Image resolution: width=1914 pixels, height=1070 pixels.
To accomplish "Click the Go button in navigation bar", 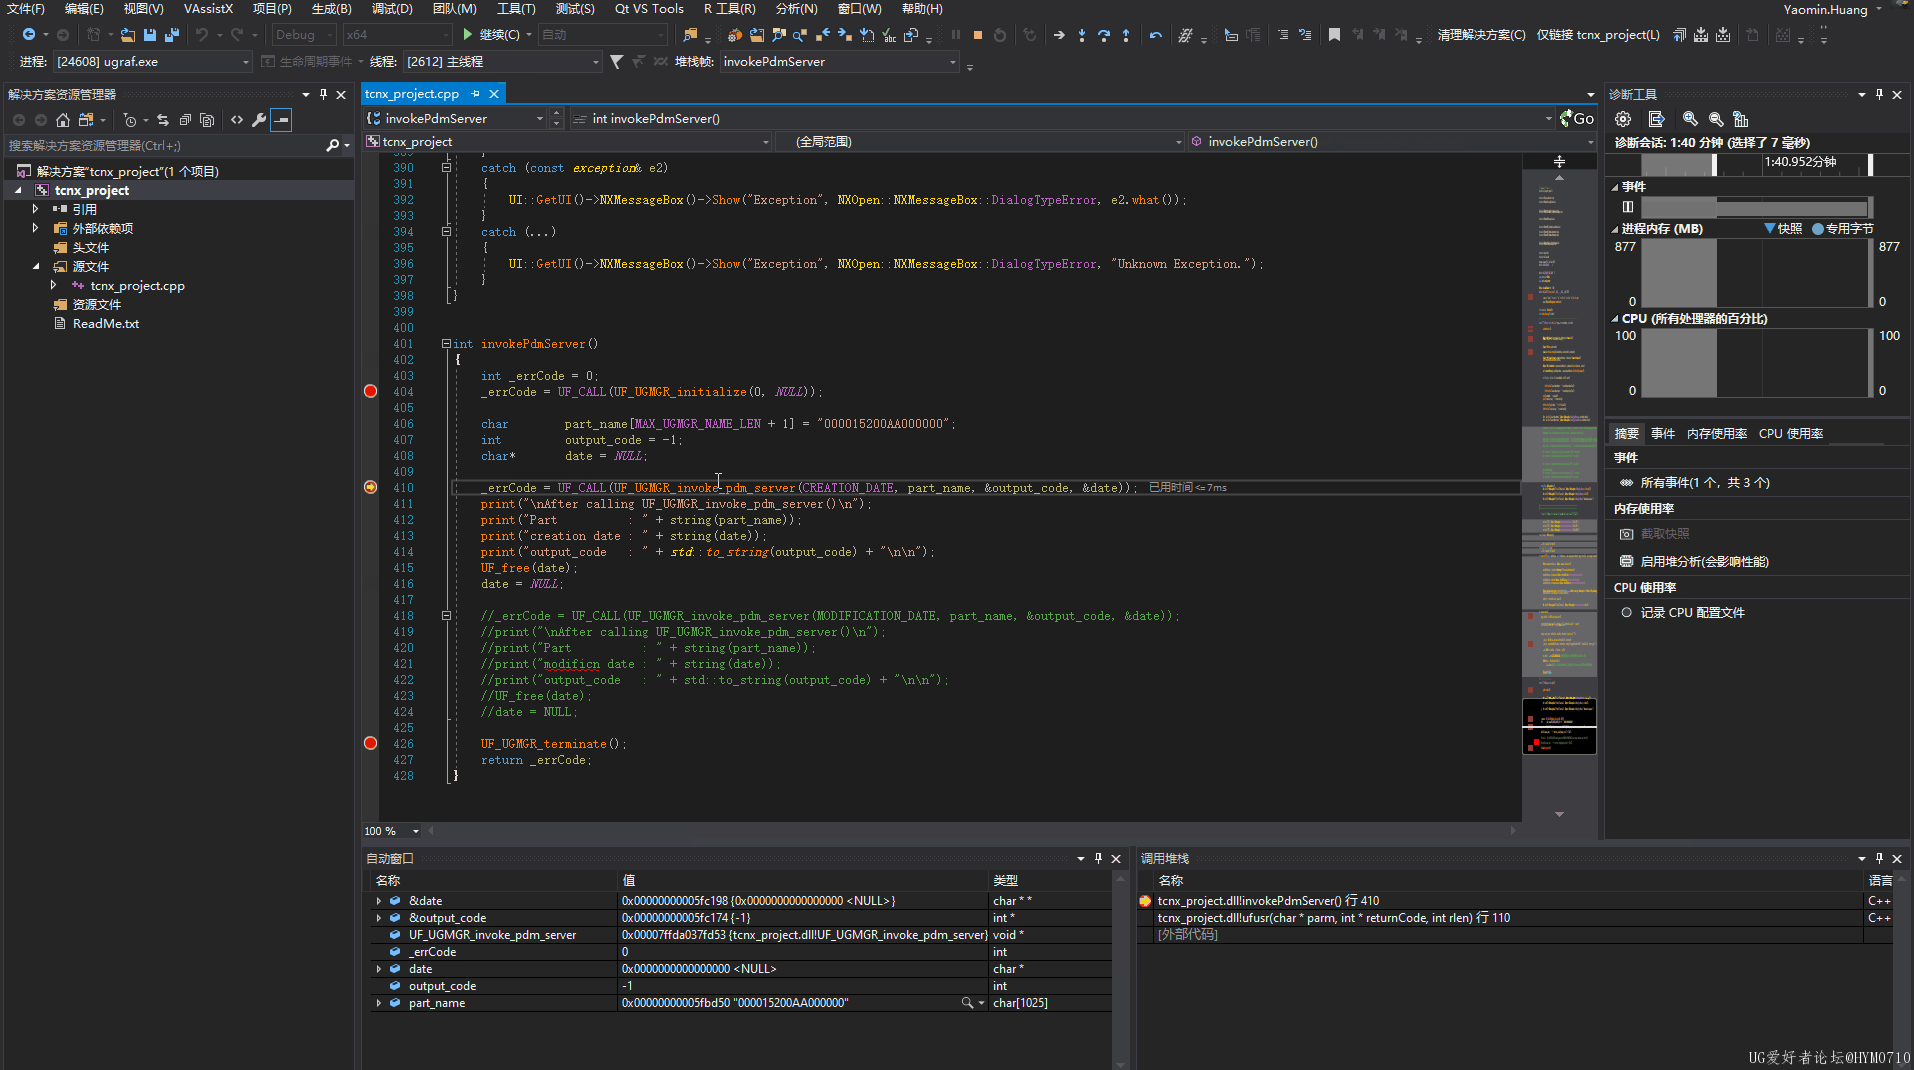I will click(x=1578, y=118).
